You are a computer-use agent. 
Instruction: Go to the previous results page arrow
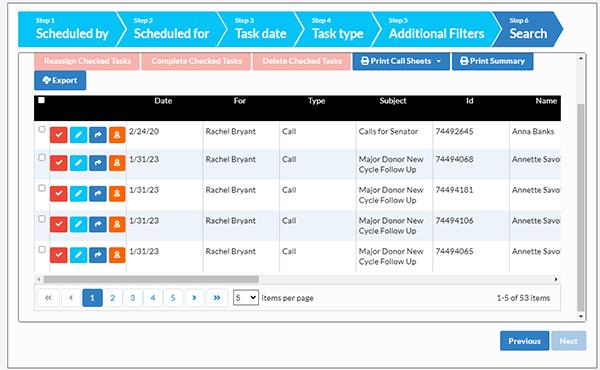71,298
